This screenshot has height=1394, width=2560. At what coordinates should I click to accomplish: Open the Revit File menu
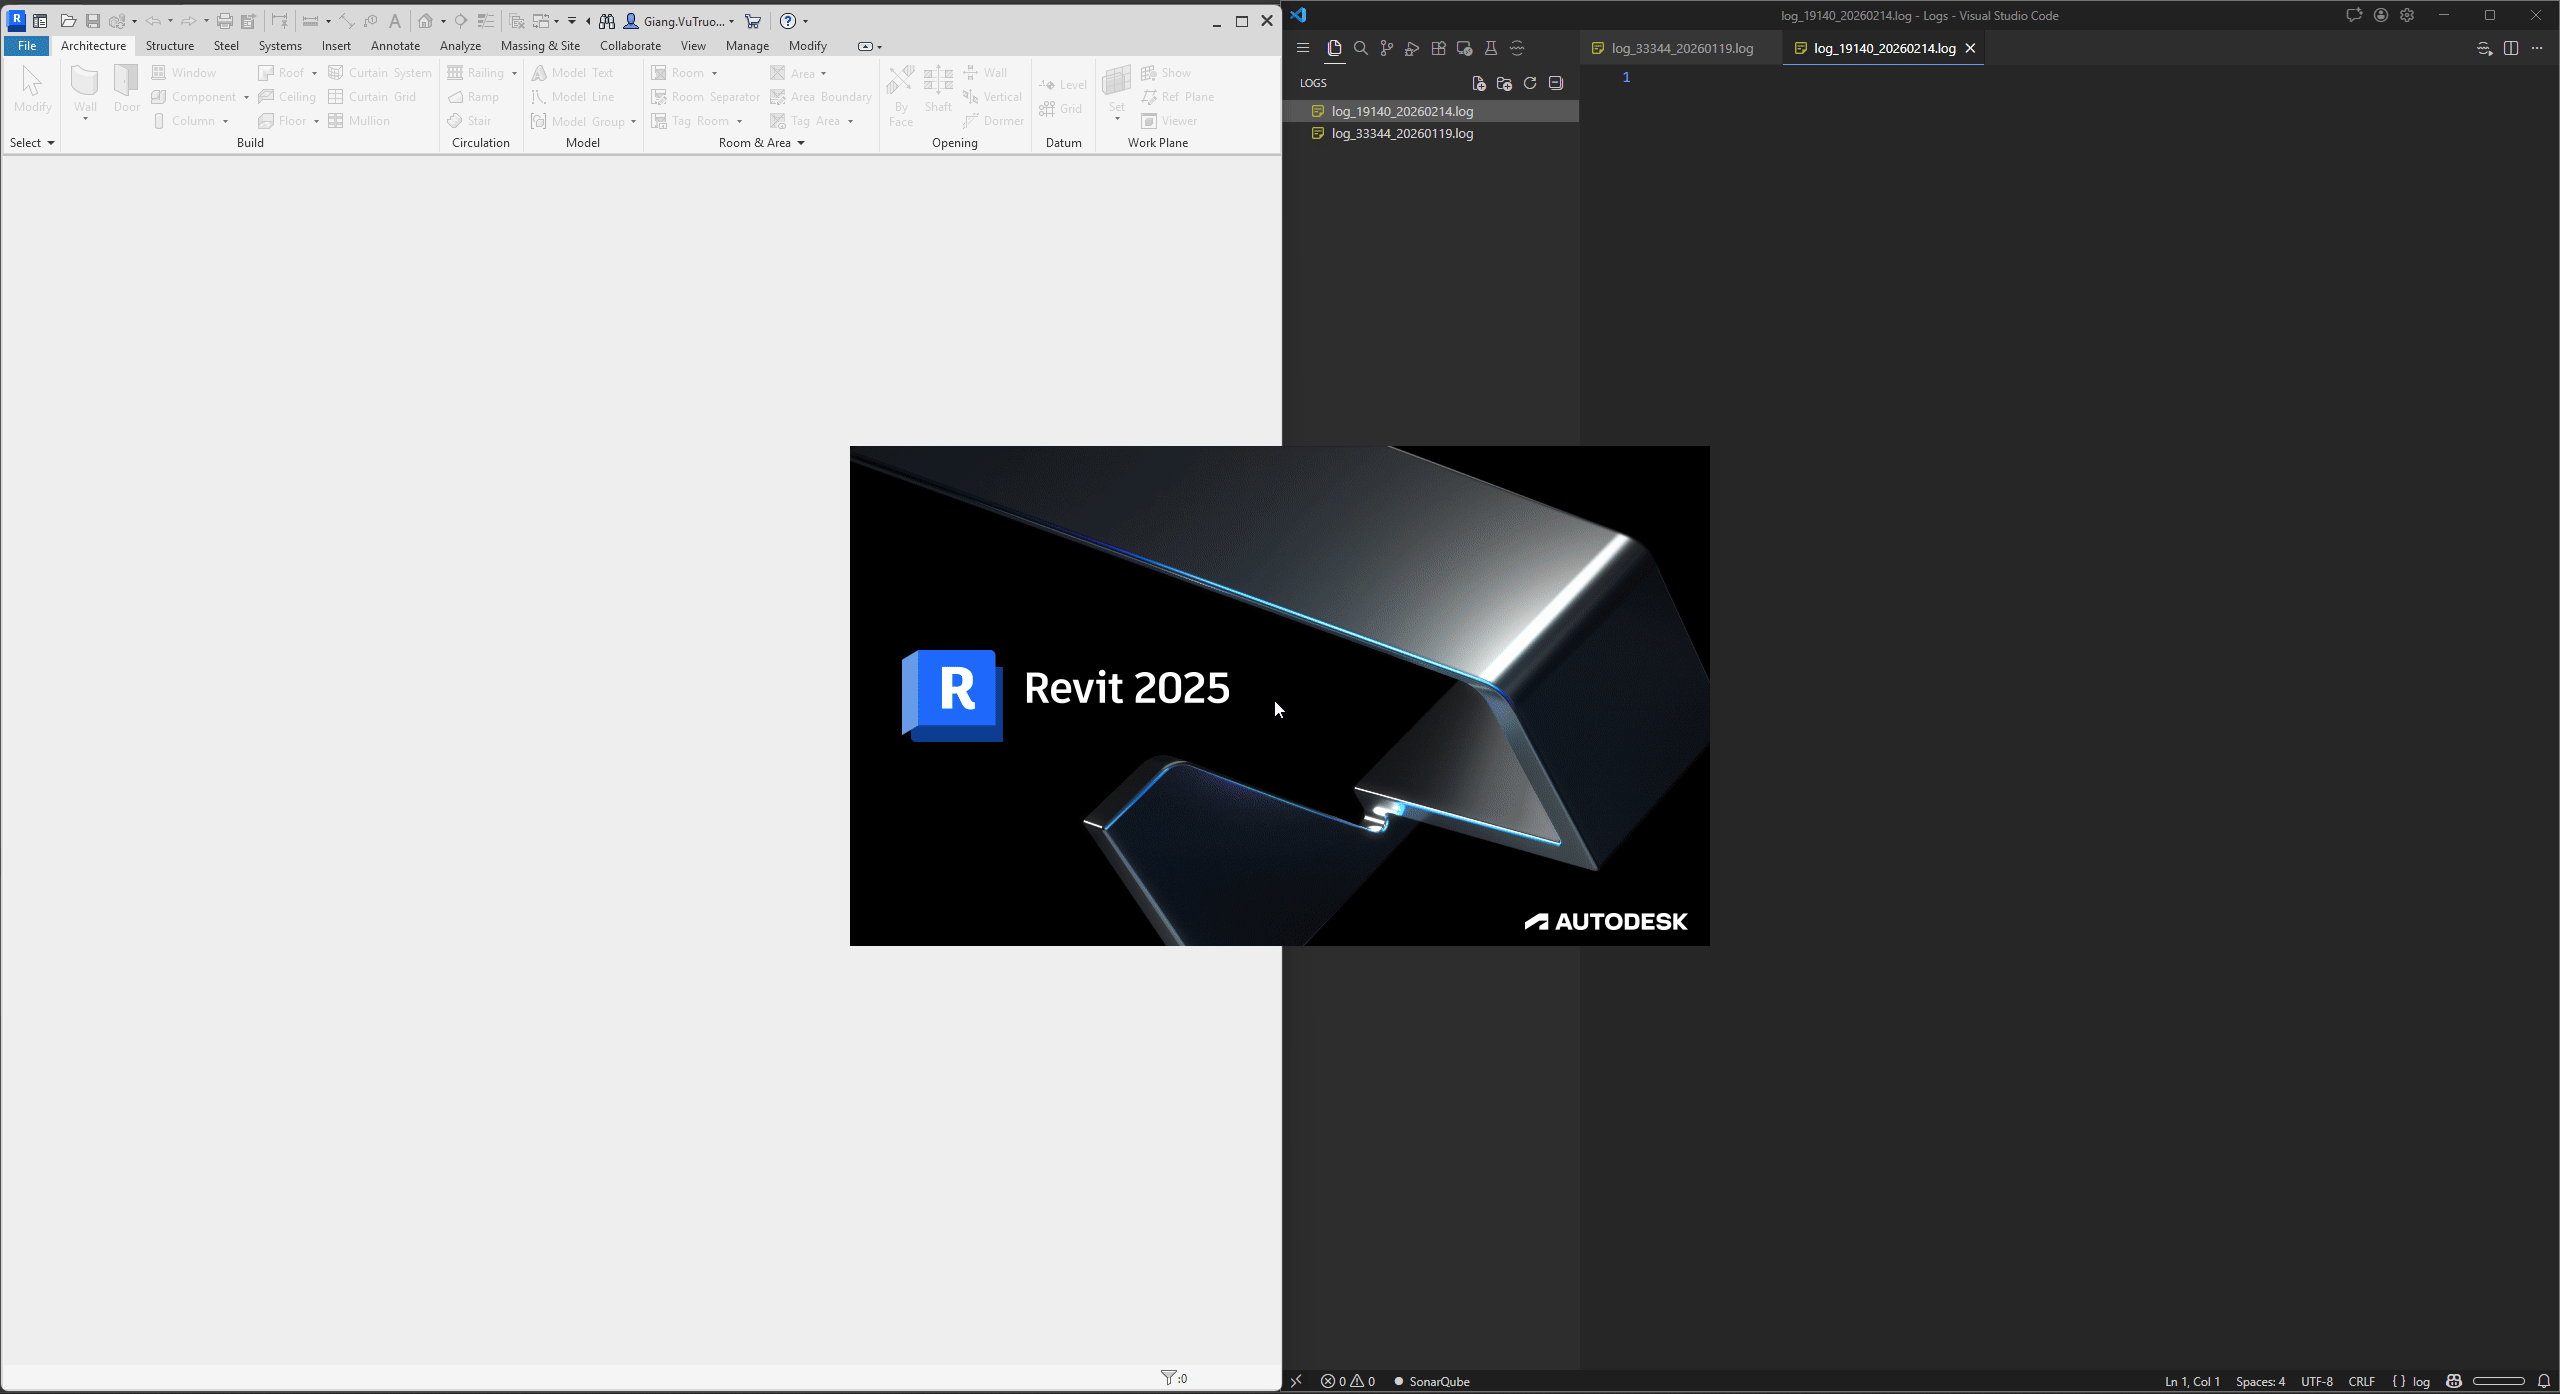[x=27, y=46]
